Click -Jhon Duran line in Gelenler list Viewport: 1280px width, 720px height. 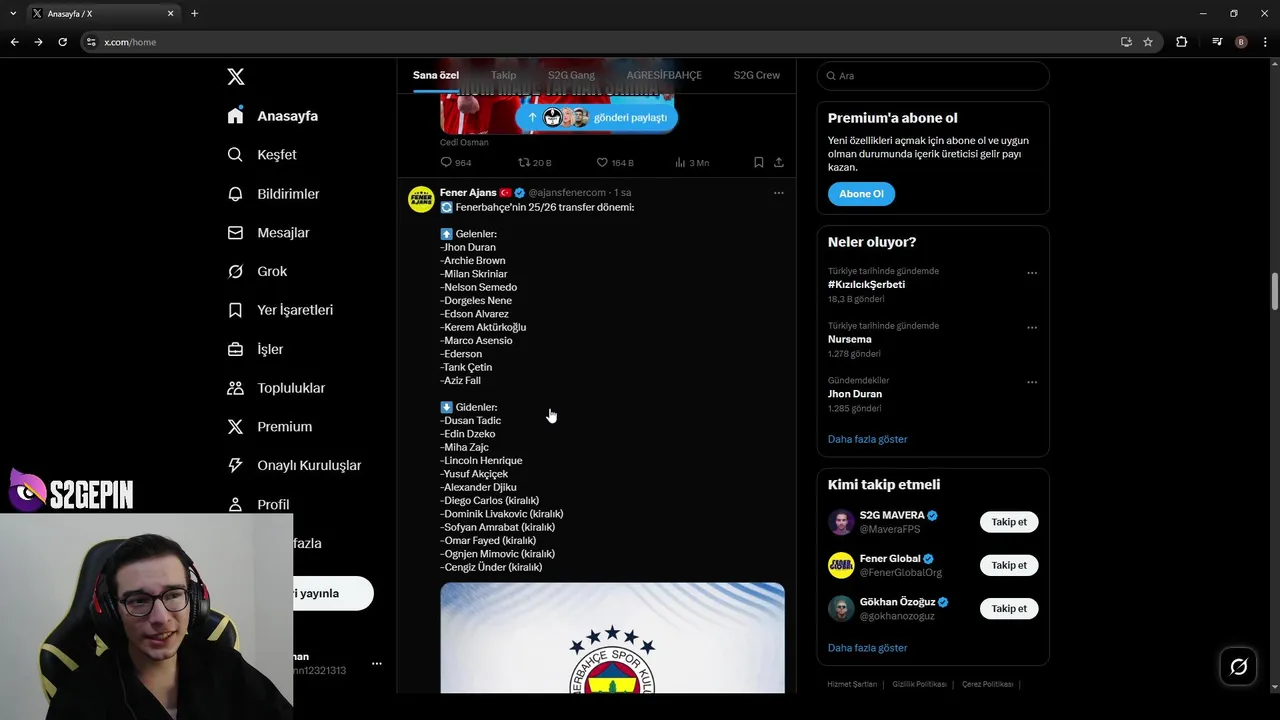(x=468, y=247)
